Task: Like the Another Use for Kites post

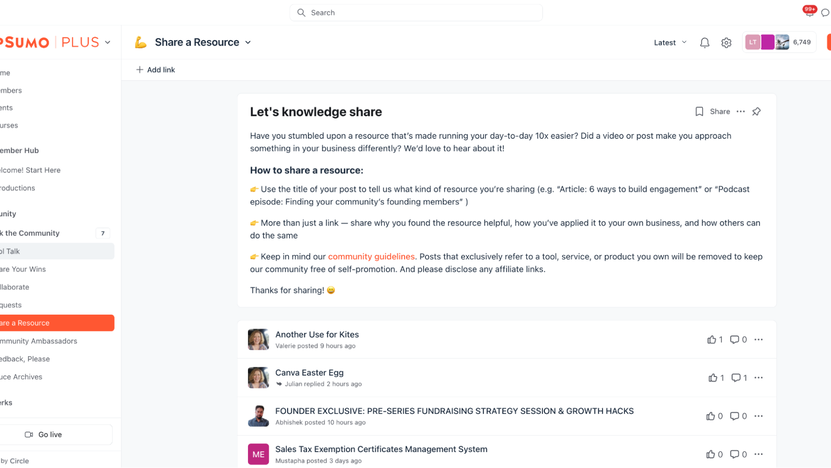Action: click(x=714, y=340)
